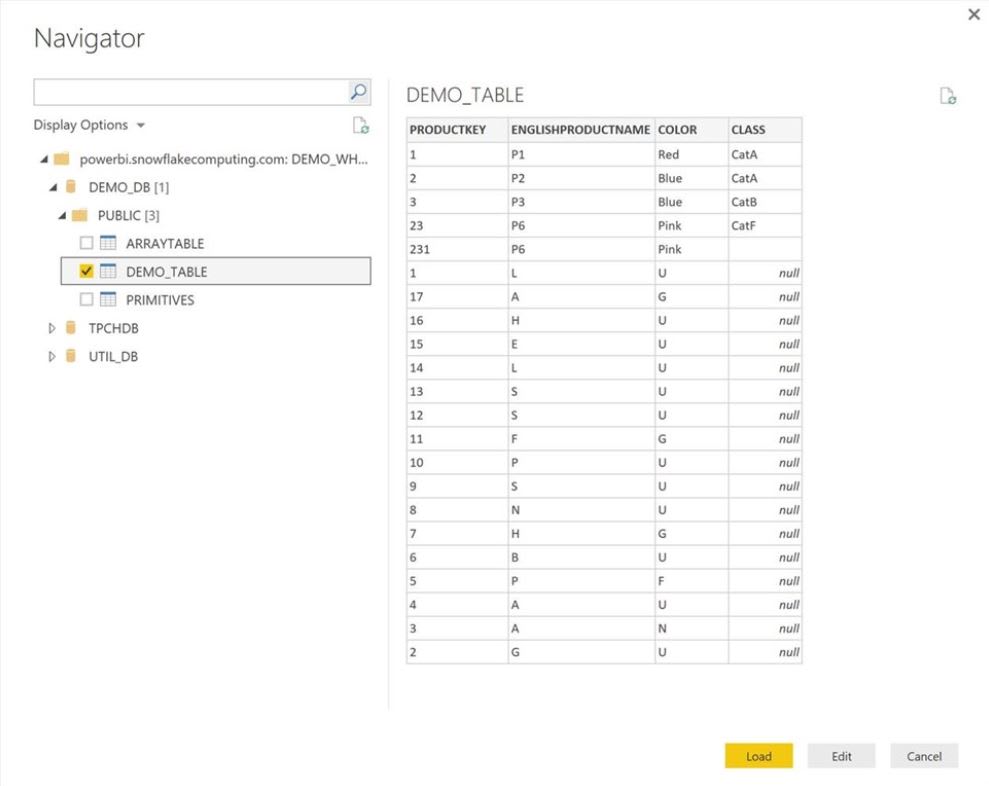The height and width of the screenshot is (786, 989).
Task: Click the DEMO_TABLE table icon
Action: click(108, 271)
